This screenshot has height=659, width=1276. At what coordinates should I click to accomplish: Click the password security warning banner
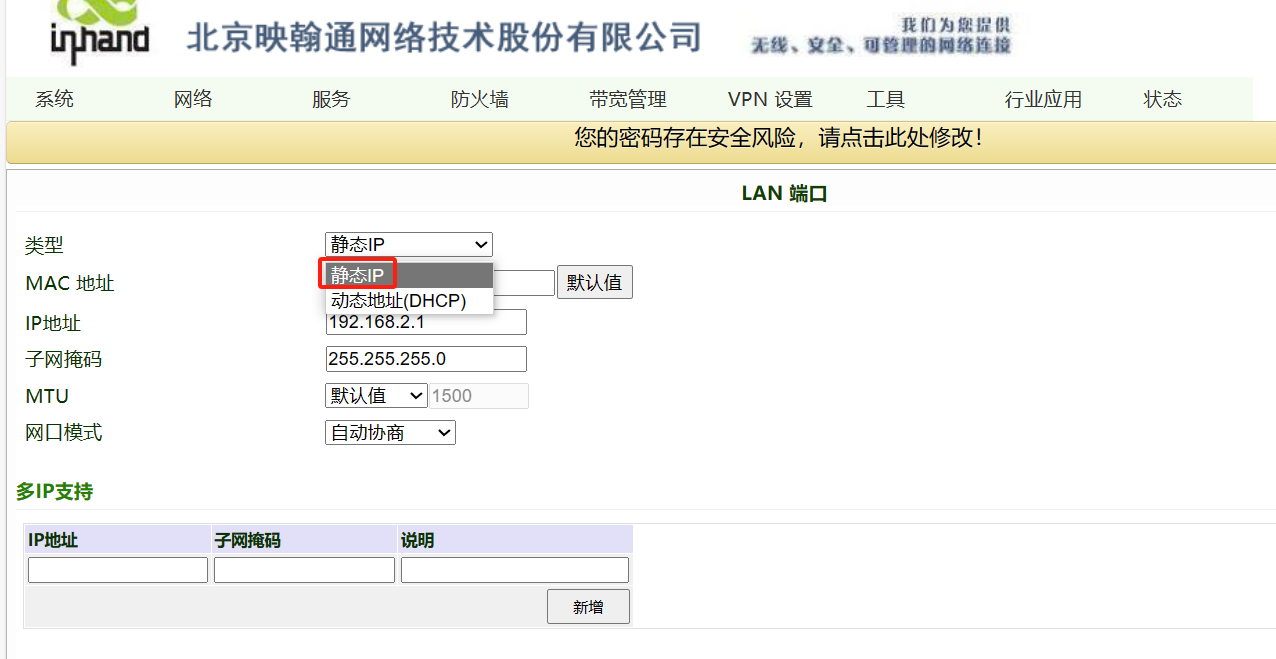click(x=640, y=142)
